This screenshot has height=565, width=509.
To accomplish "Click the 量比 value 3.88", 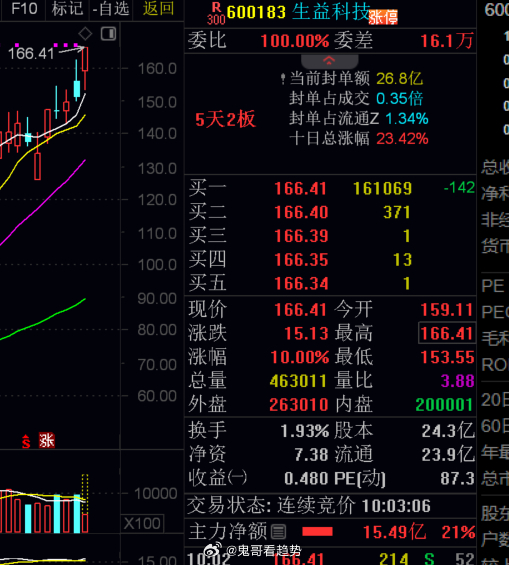I will click(457, 381).
